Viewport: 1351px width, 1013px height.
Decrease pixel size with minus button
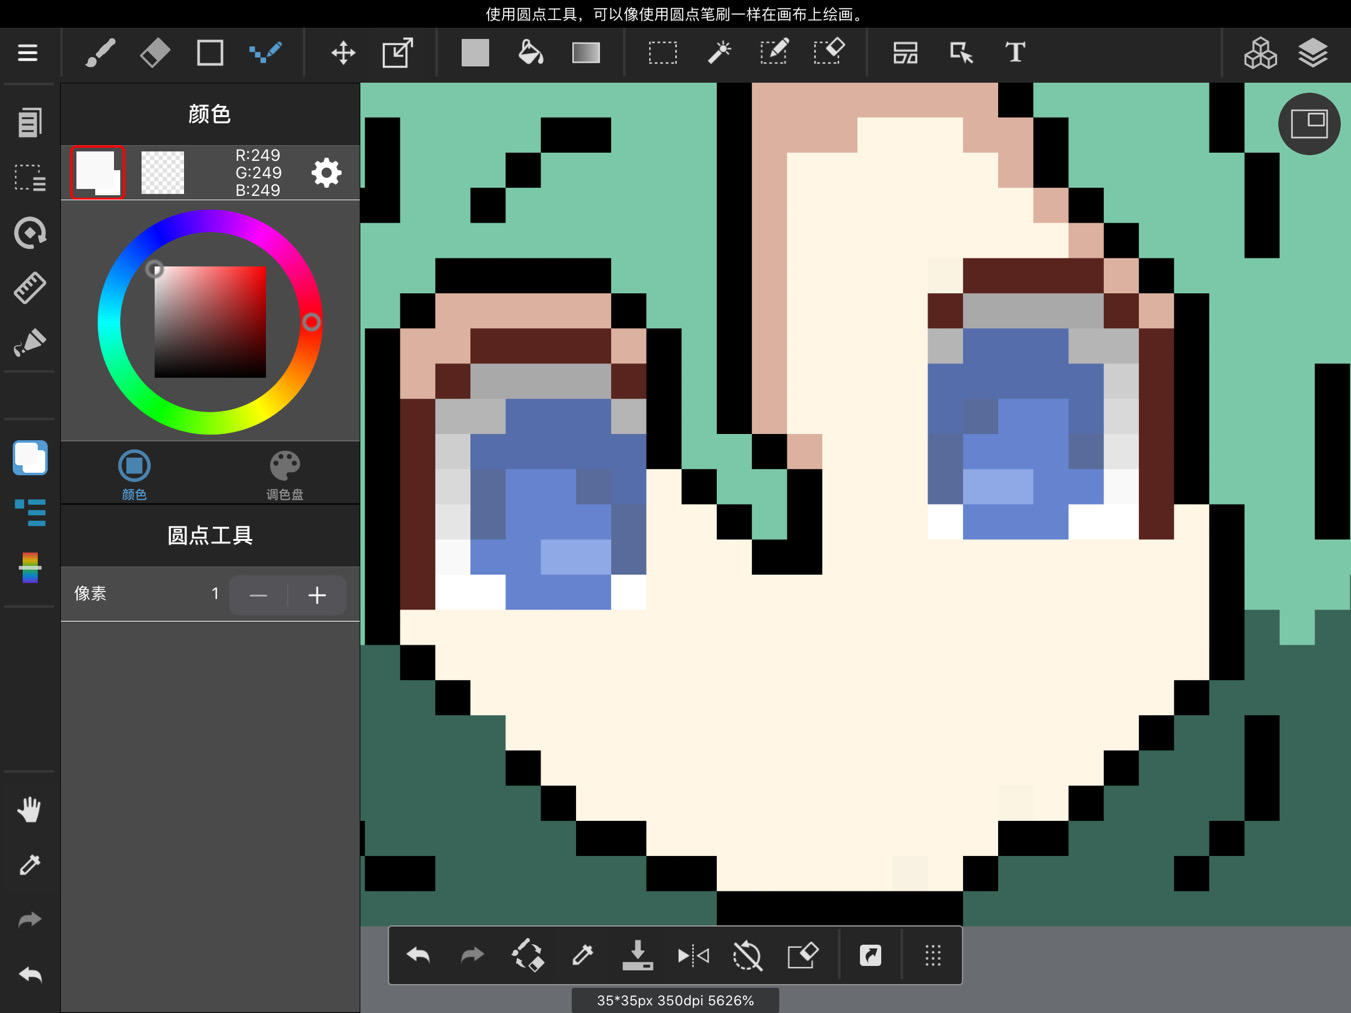tap(258, 595)
